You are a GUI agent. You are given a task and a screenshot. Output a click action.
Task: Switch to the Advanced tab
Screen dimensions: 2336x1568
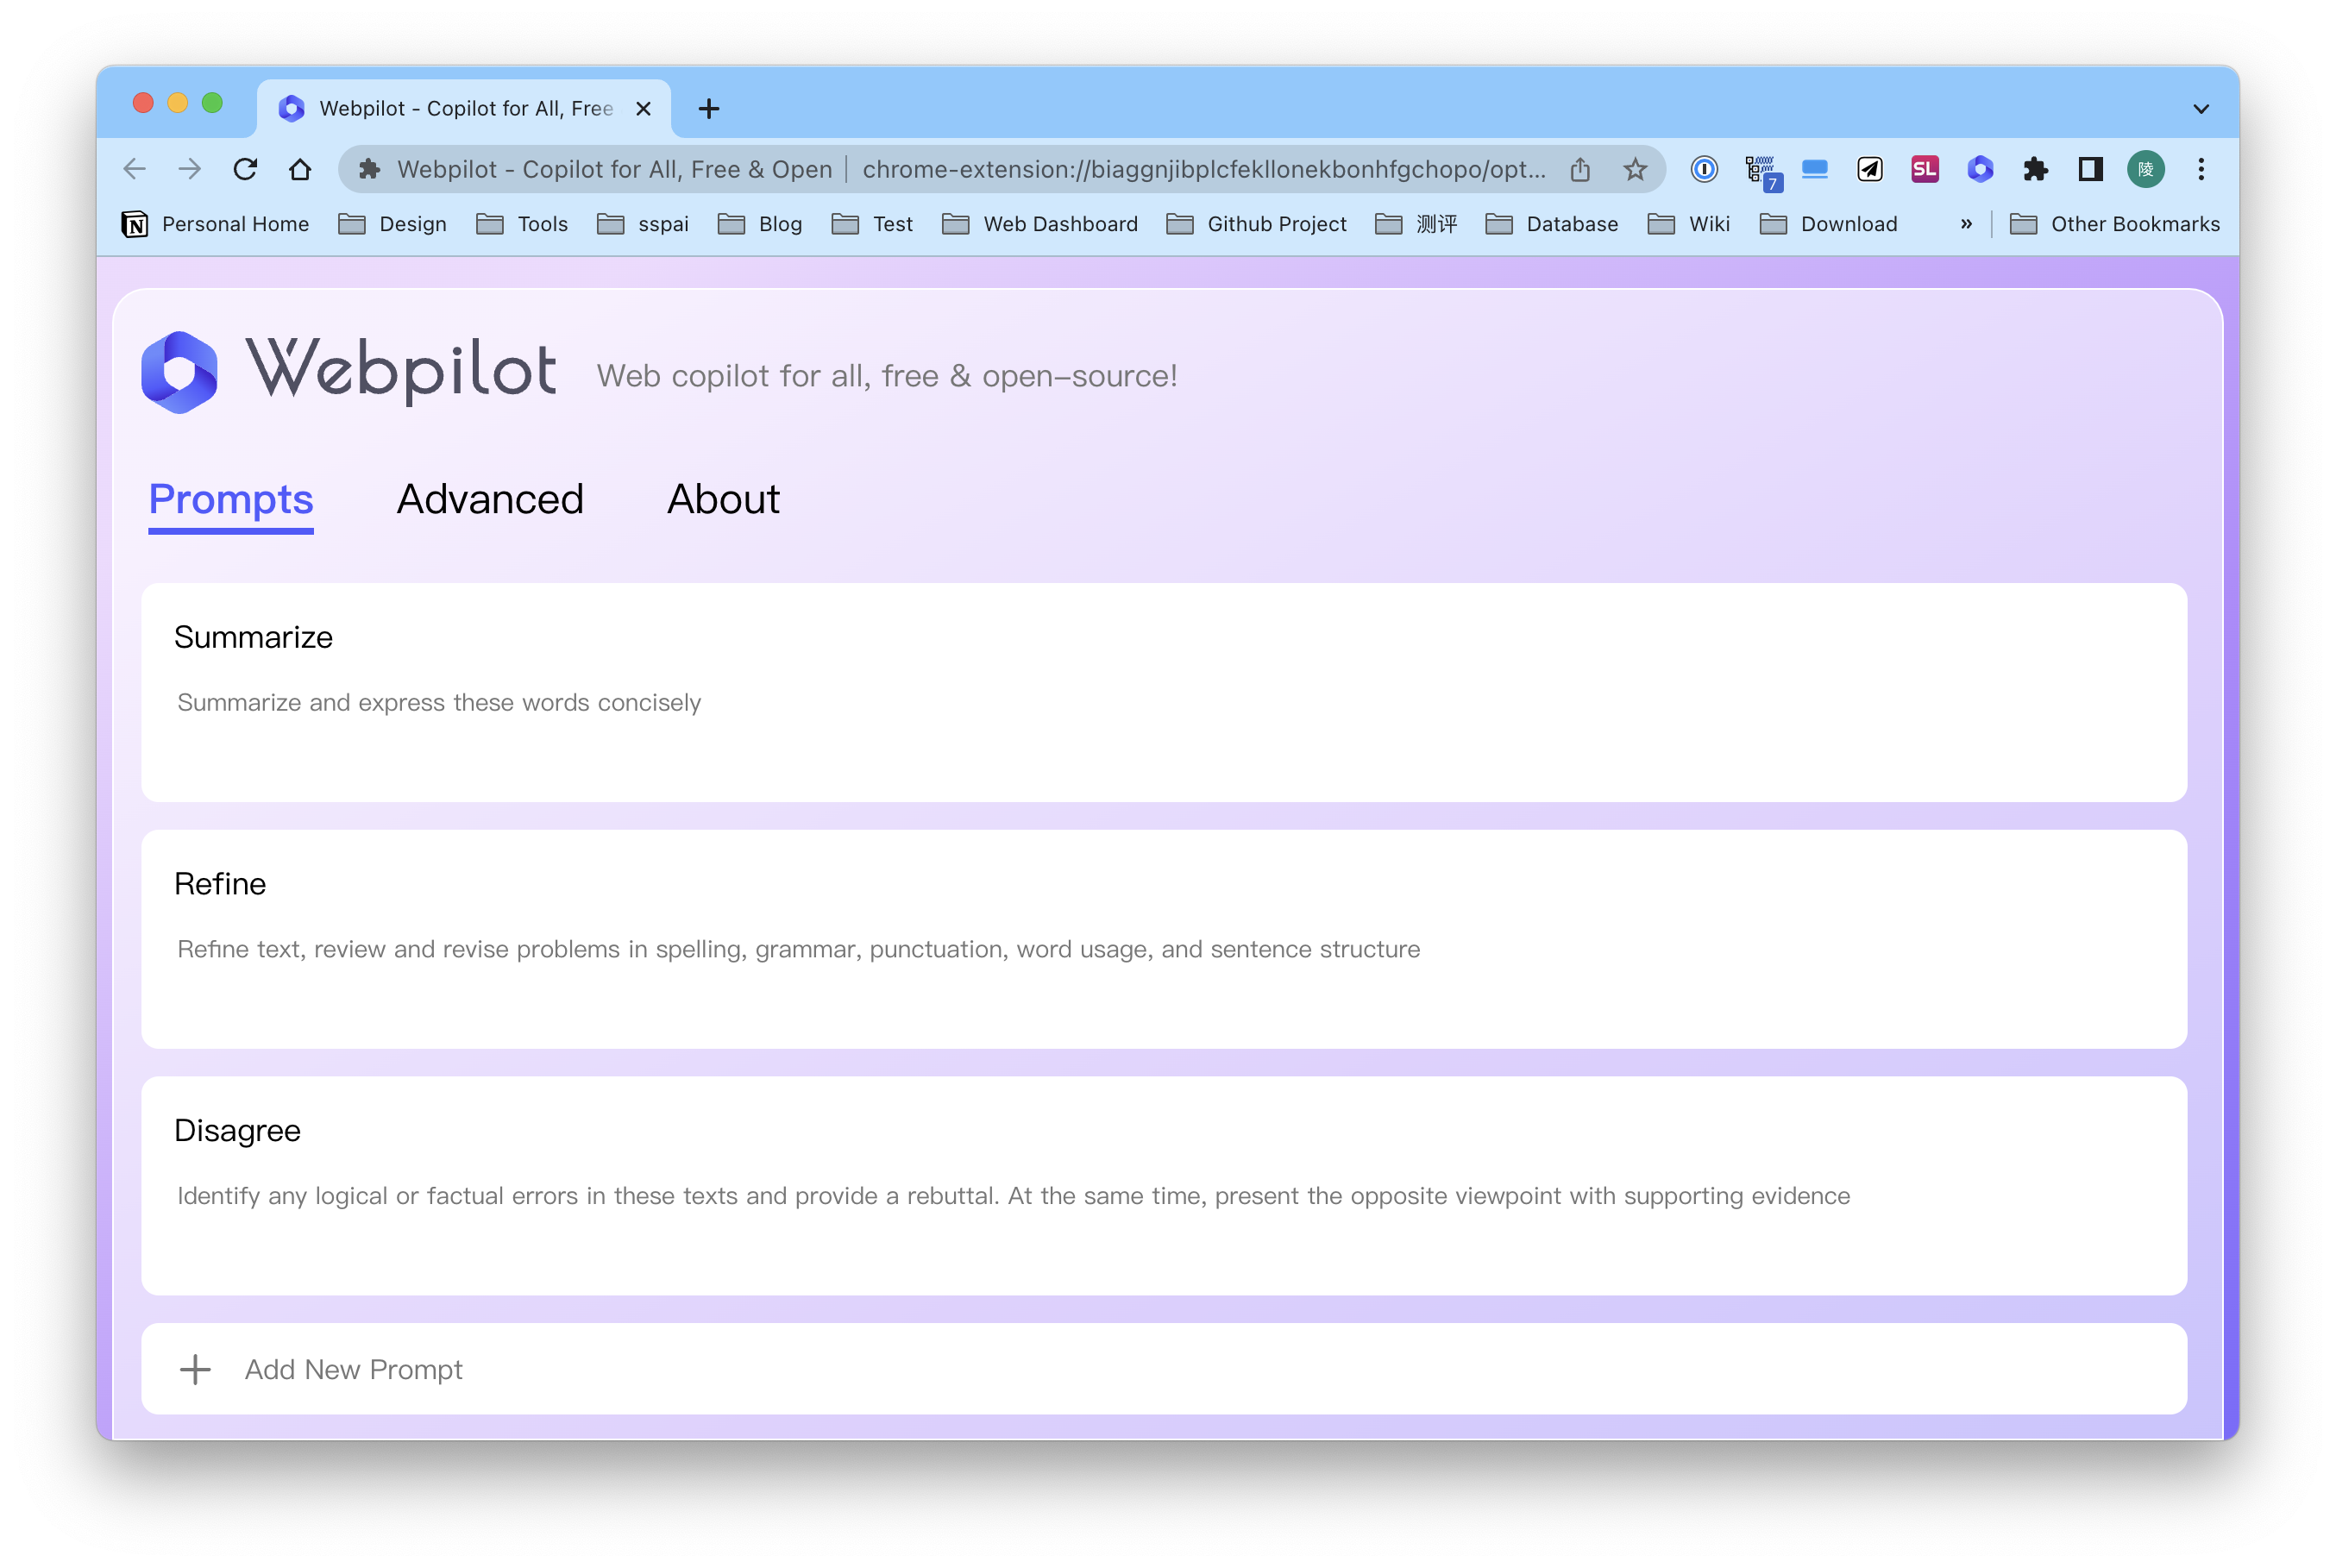point(490,499)
